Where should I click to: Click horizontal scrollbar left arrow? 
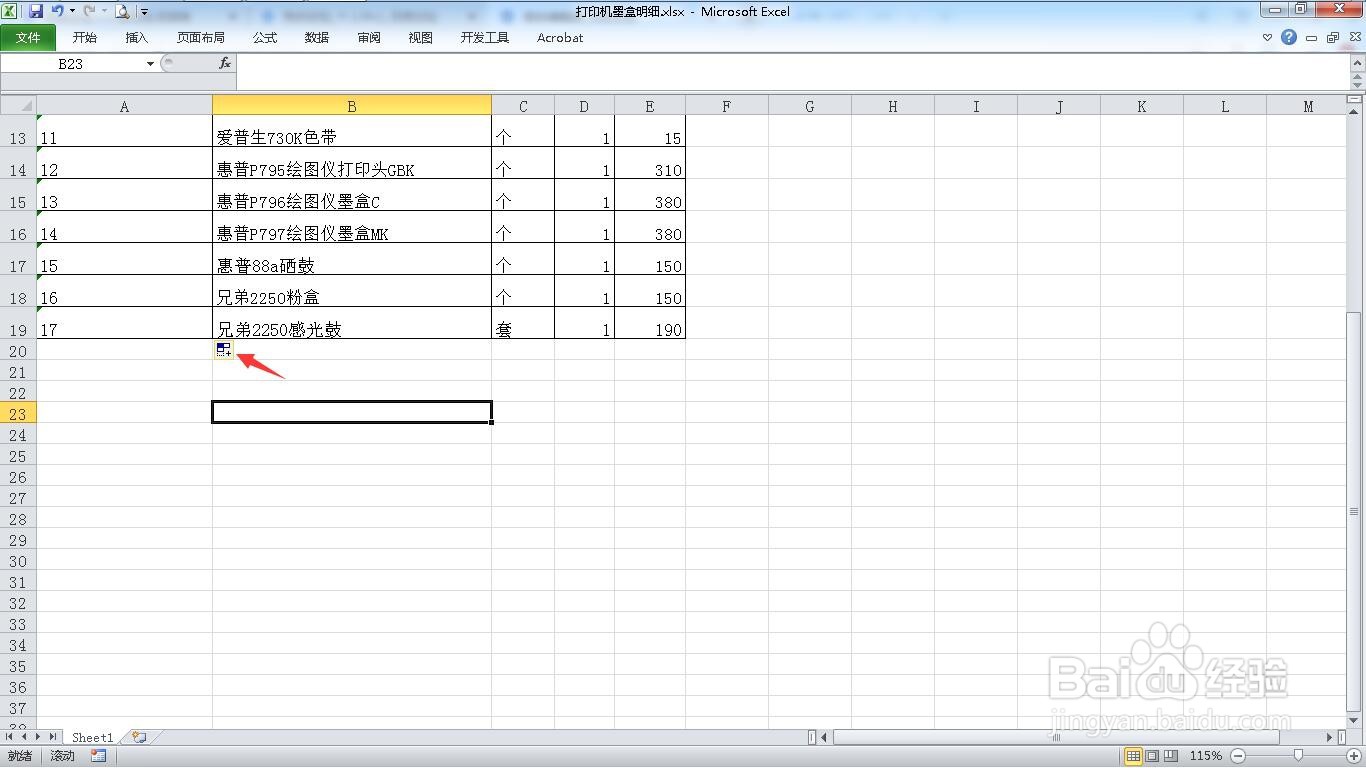[x=824, y=737]
